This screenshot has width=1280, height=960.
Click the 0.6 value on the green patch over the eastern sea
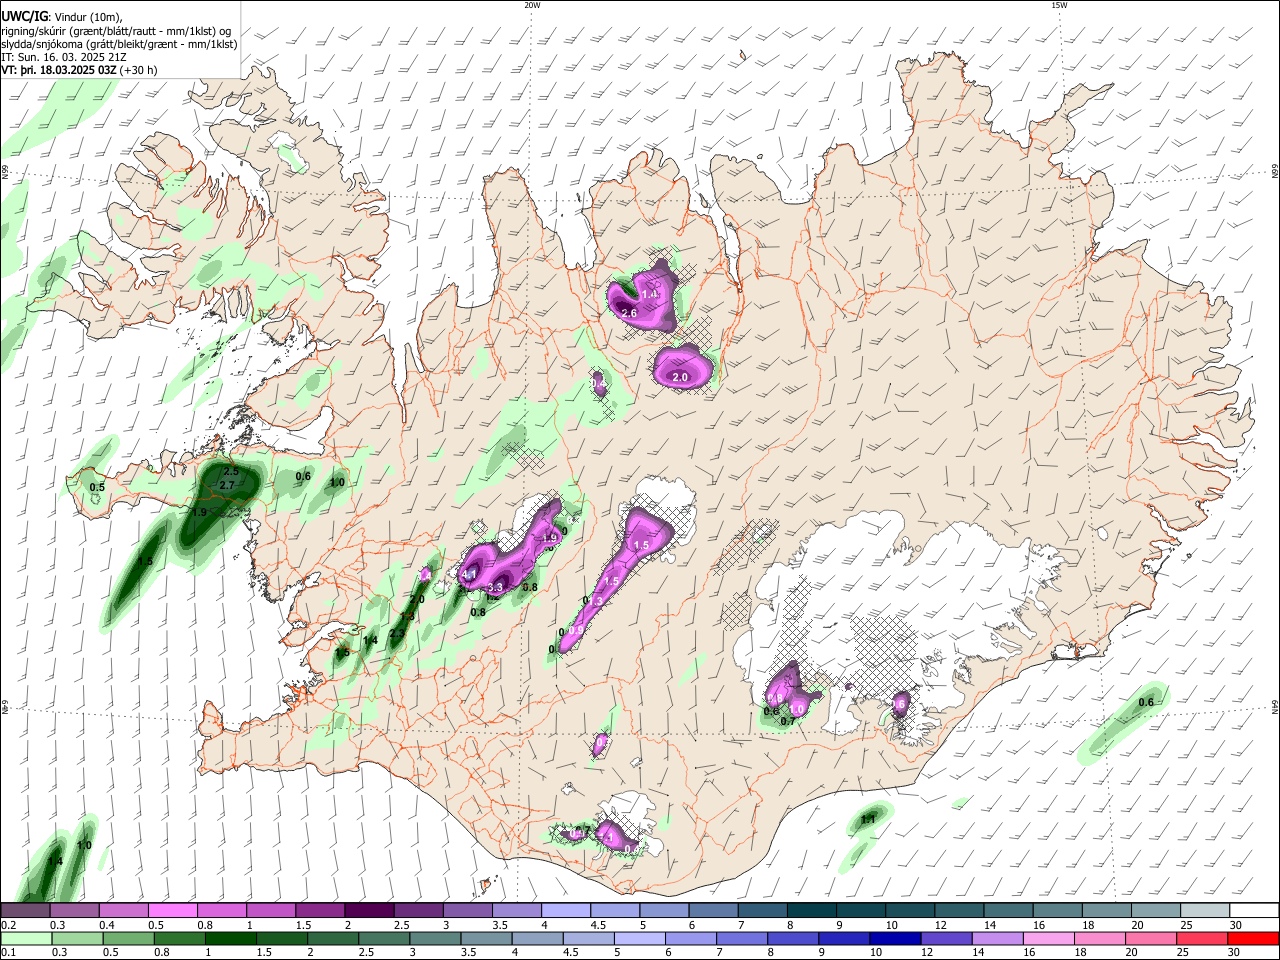1146,703
